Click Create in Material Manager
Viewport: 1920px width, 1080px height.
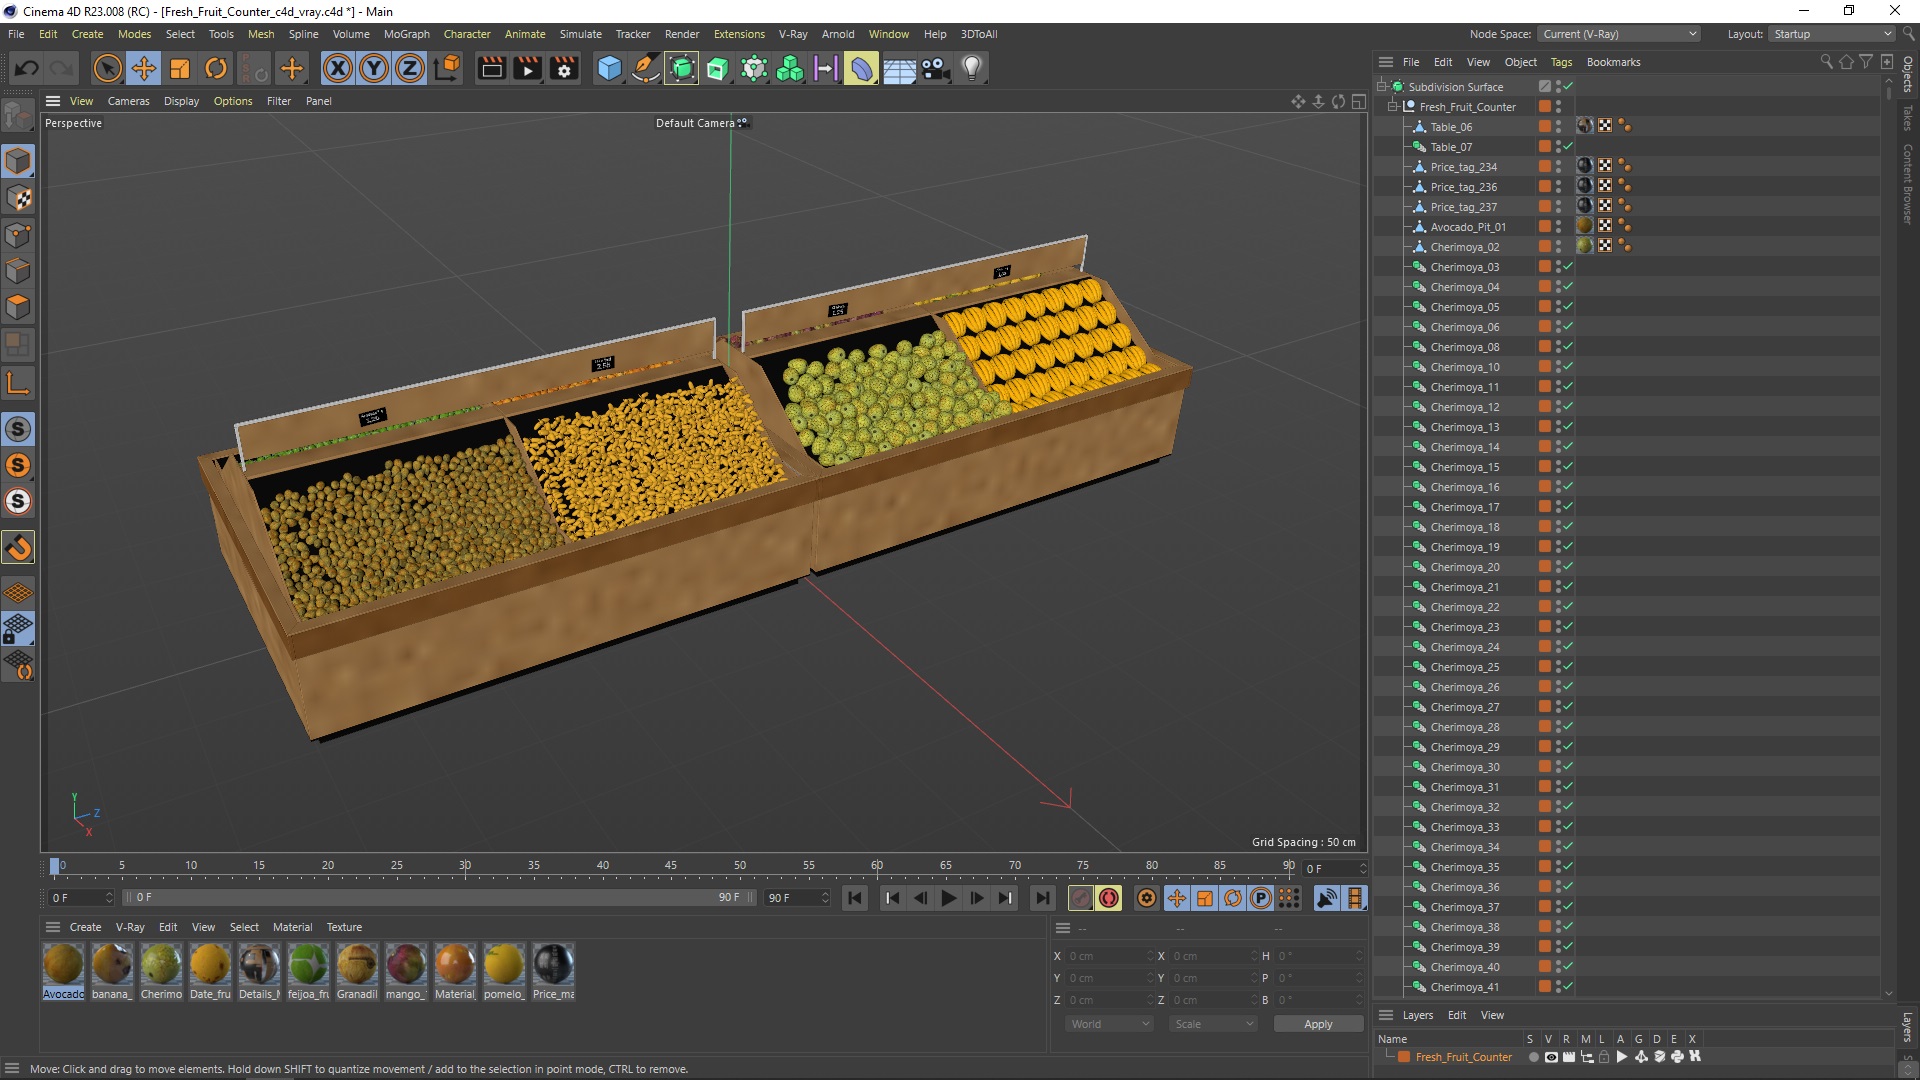pos(85,927)
